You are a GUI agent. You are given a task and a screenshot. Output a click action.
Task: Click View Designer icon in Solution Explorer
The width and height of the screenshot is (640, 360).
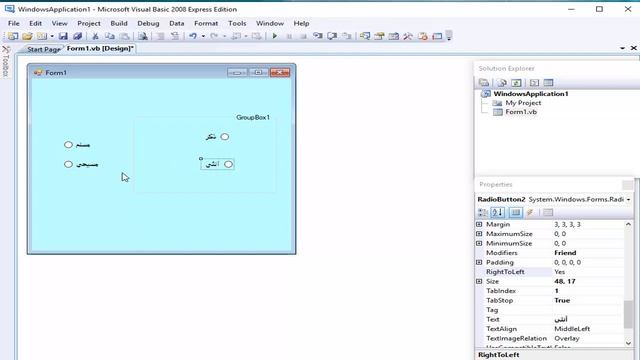click(548, 83)
